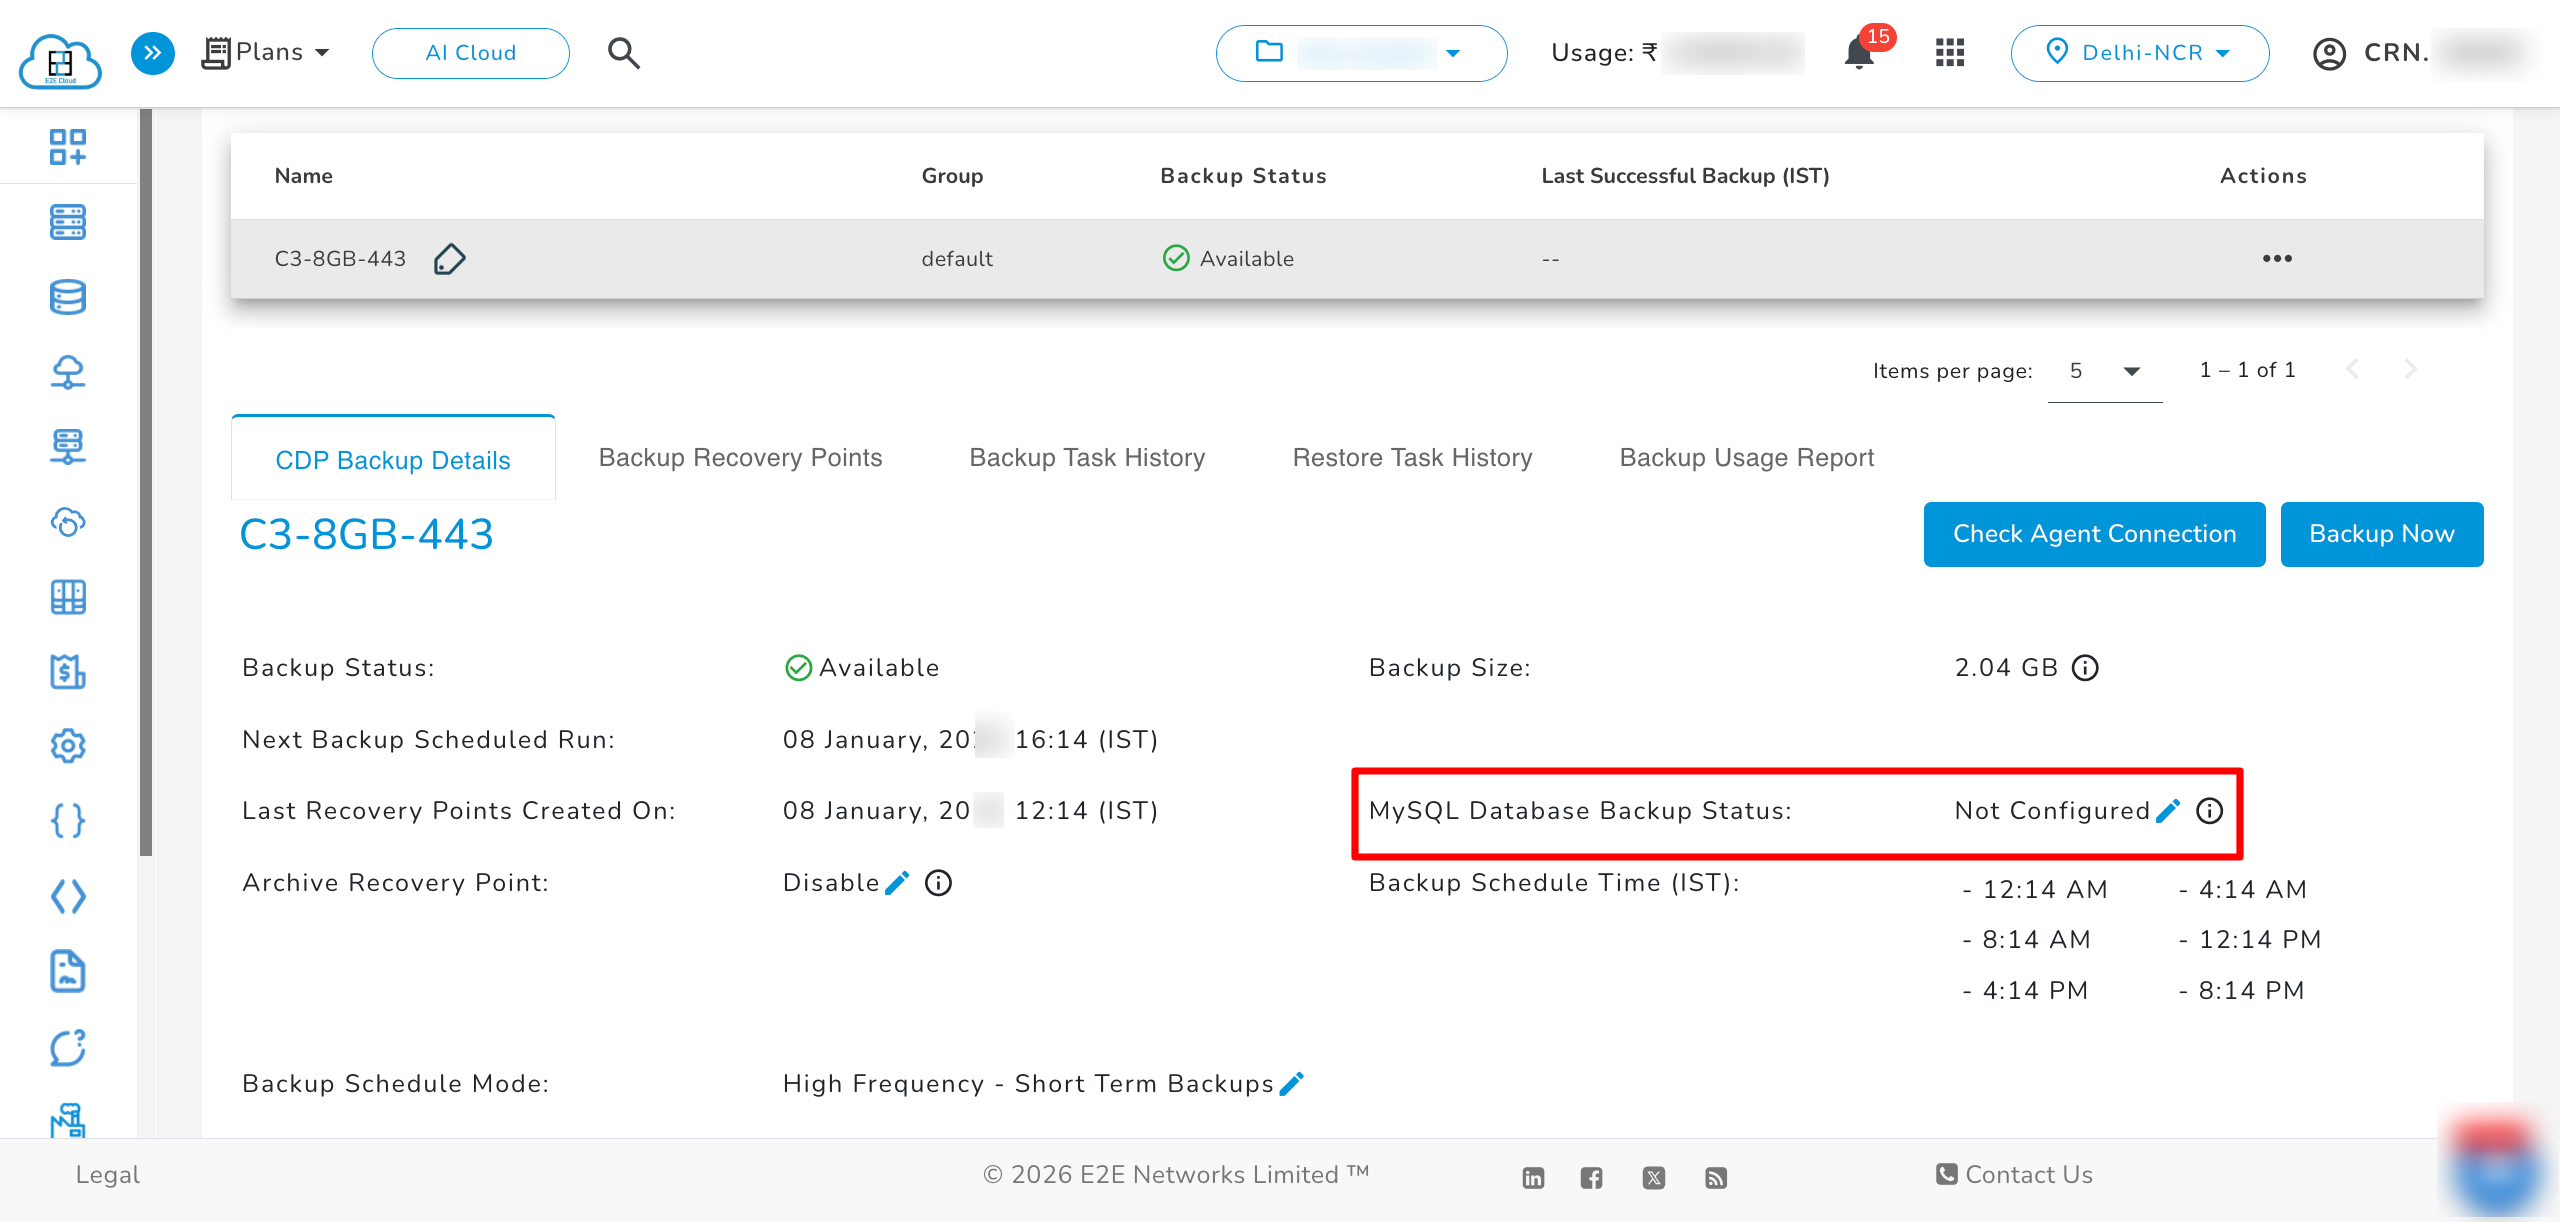
Task: Select the C3-8GB-443 table row name
Action: pos(340,259)
